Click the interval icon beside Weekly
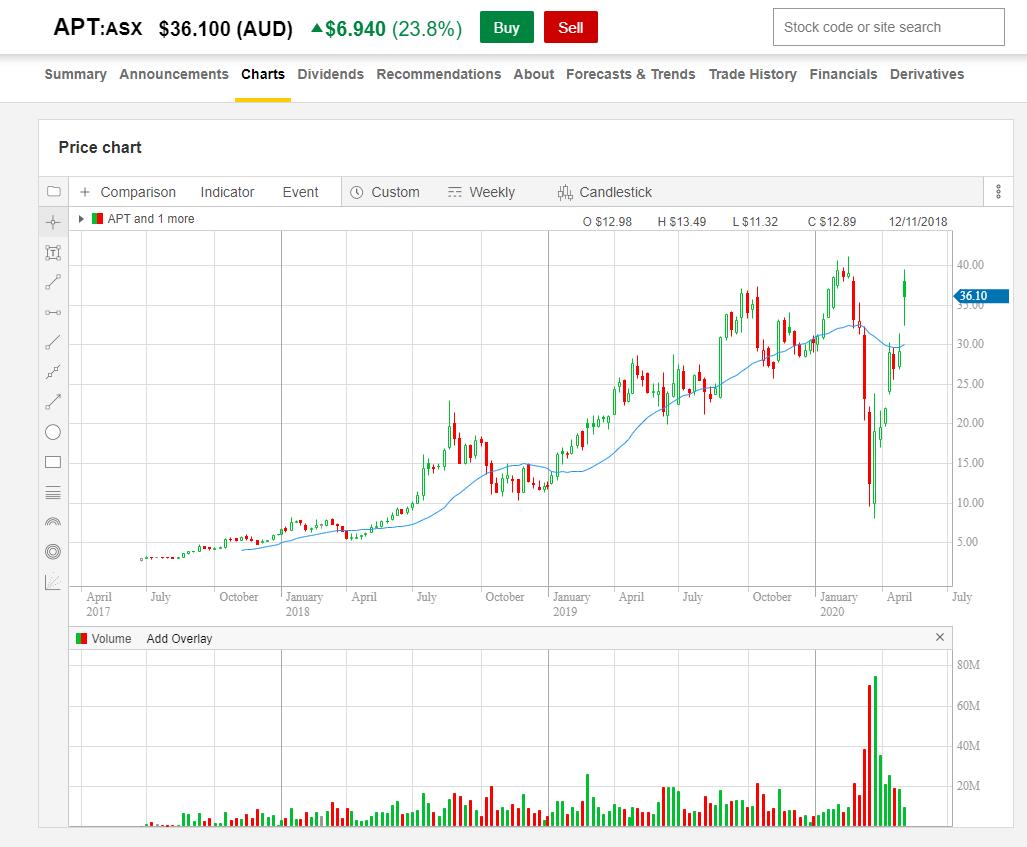Screen dimensions: 1027x847 click(x=455, y=192)
